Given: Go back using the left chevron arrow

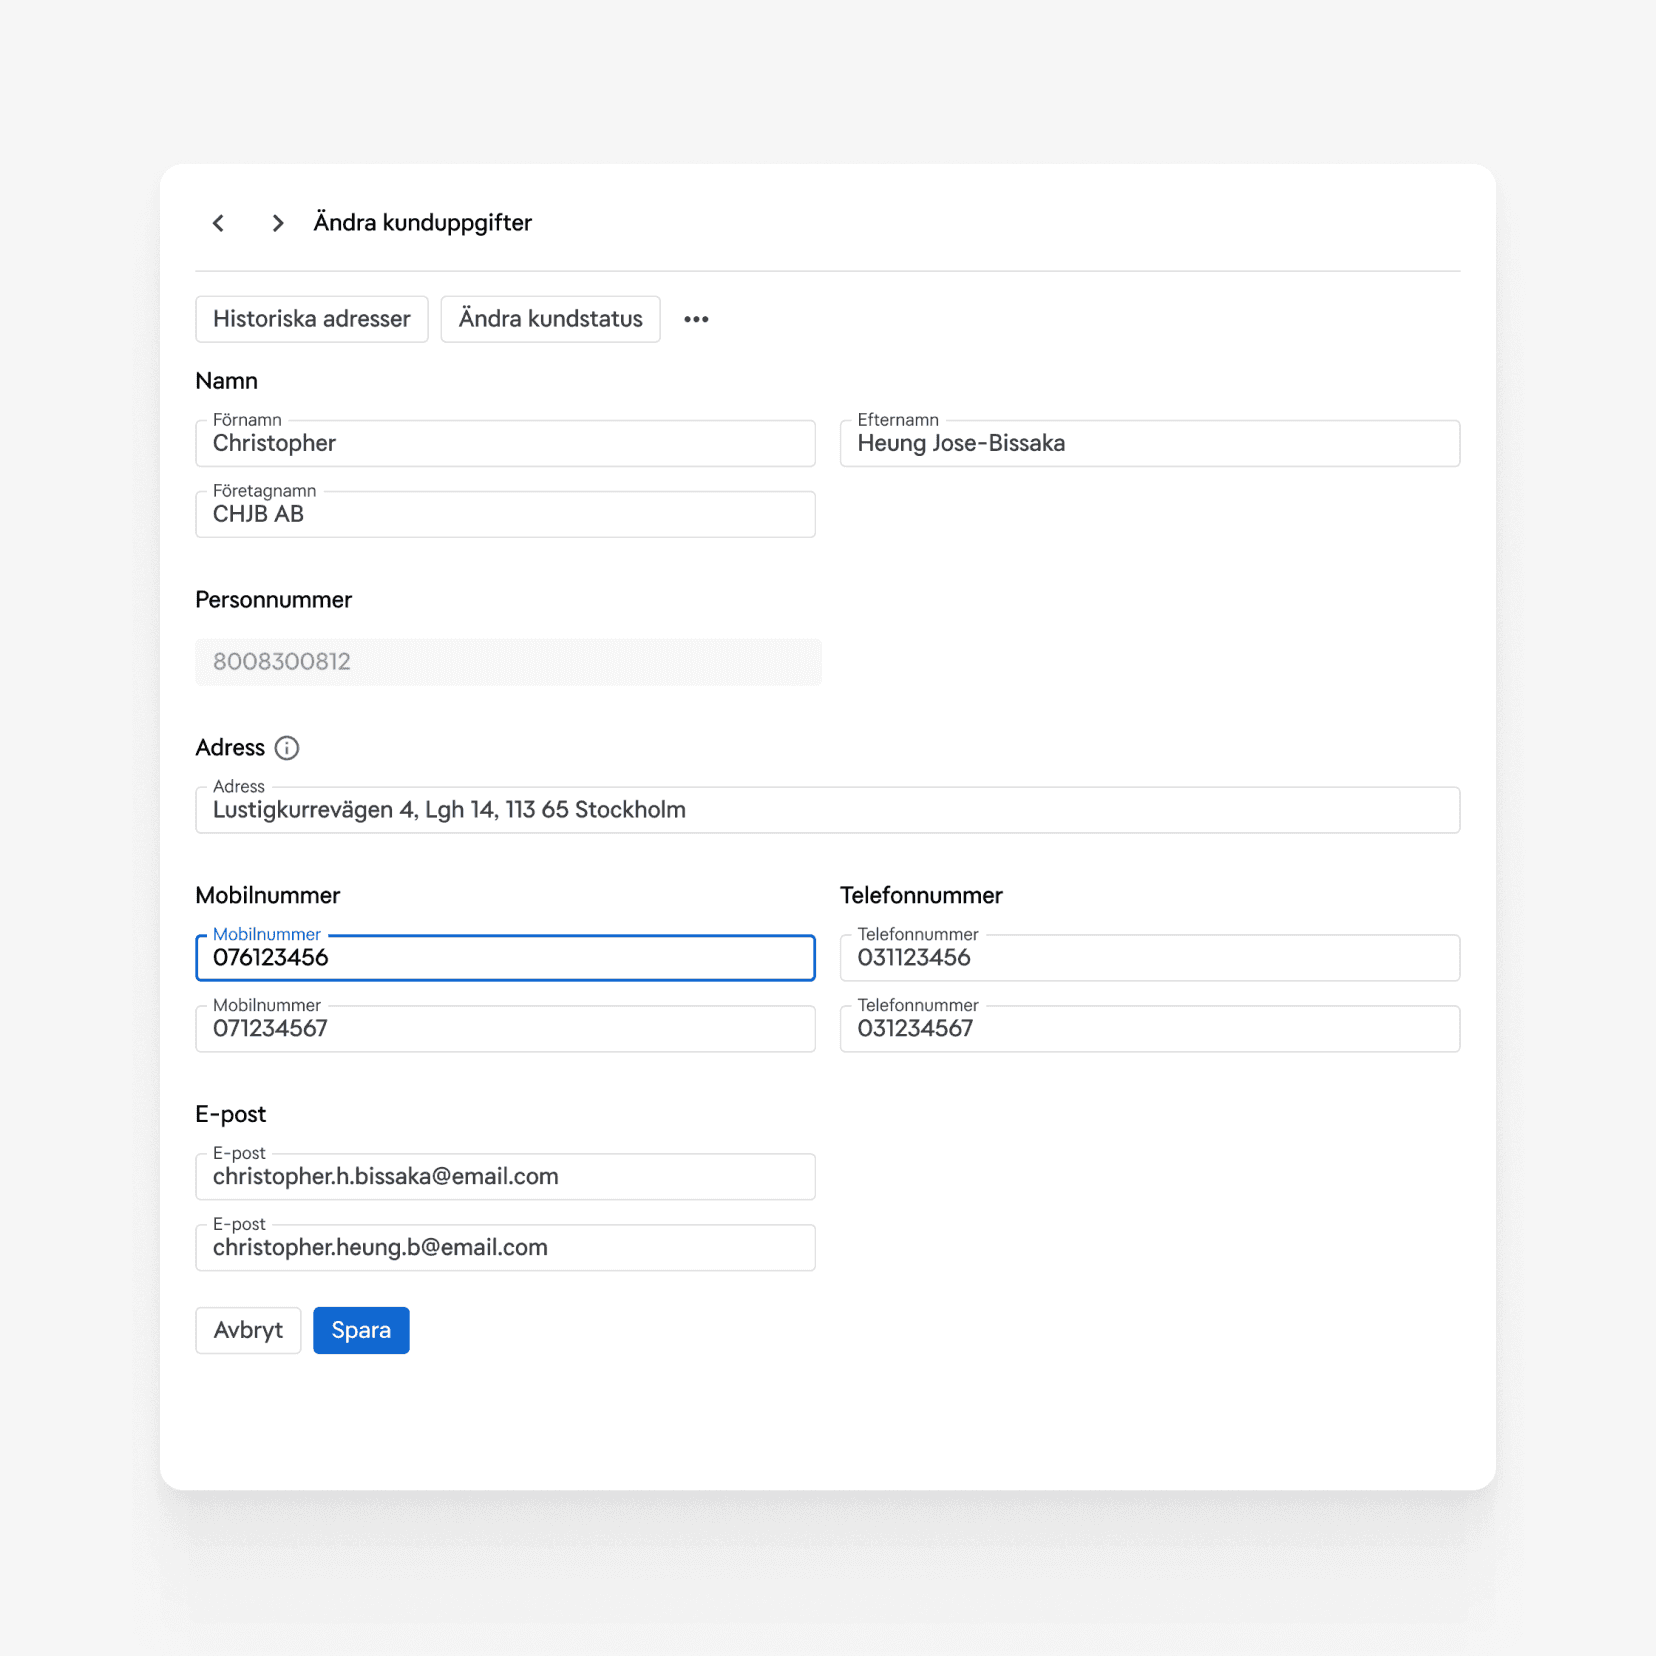Looking at the screenshot, I should 218,223.
